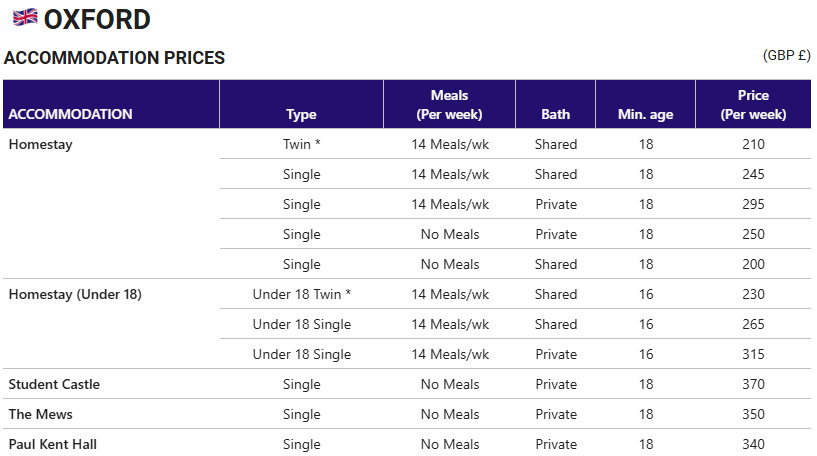Select the OXFORD heading text
The image size is (817, 456).
coord(97,20)
